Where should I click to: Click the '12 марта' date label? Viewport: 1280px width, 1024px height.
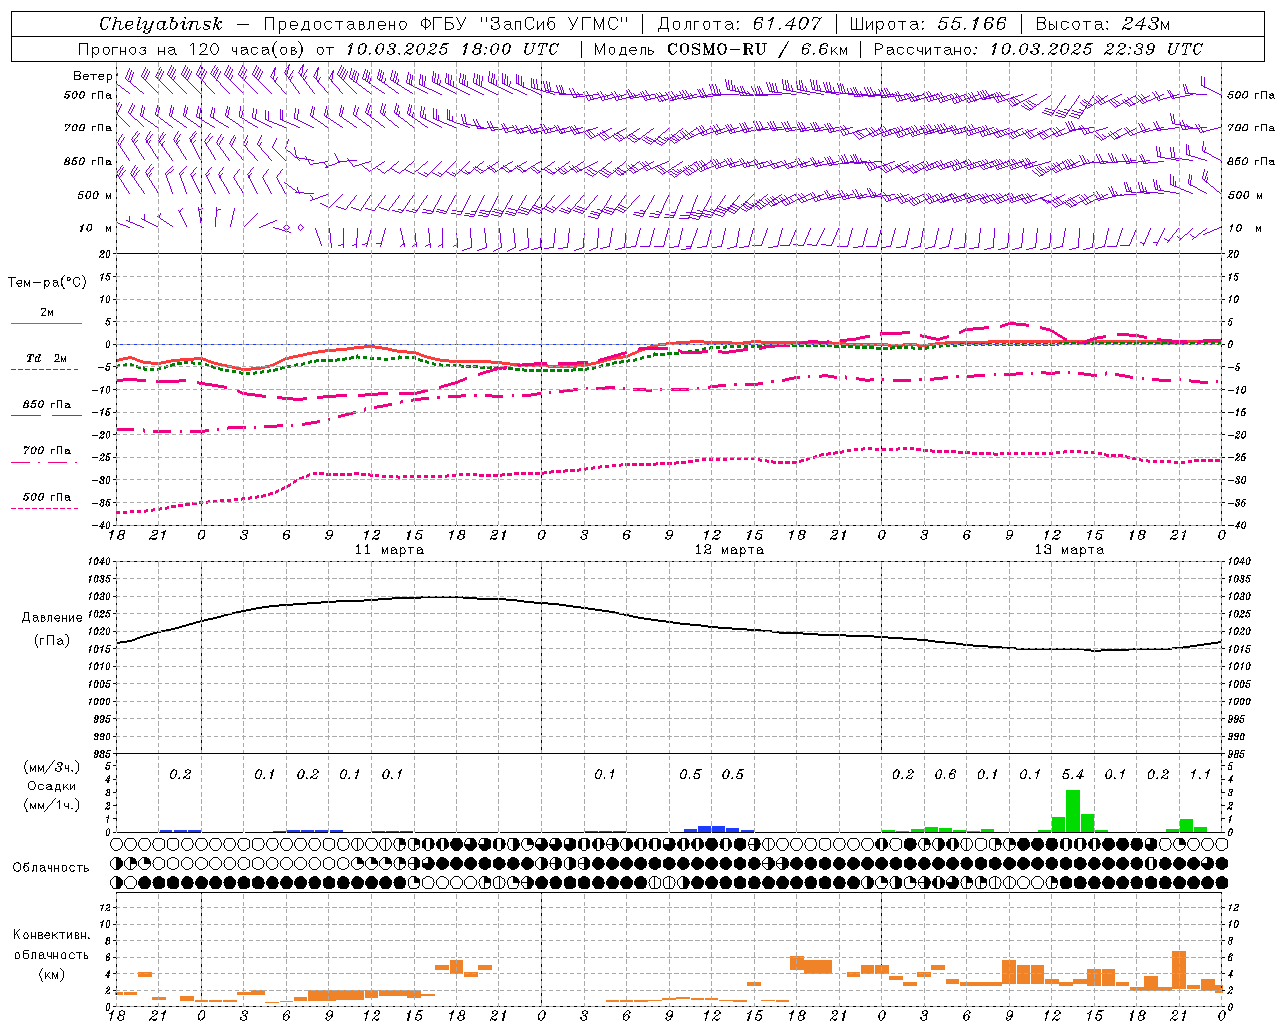[x=730, y=550]
